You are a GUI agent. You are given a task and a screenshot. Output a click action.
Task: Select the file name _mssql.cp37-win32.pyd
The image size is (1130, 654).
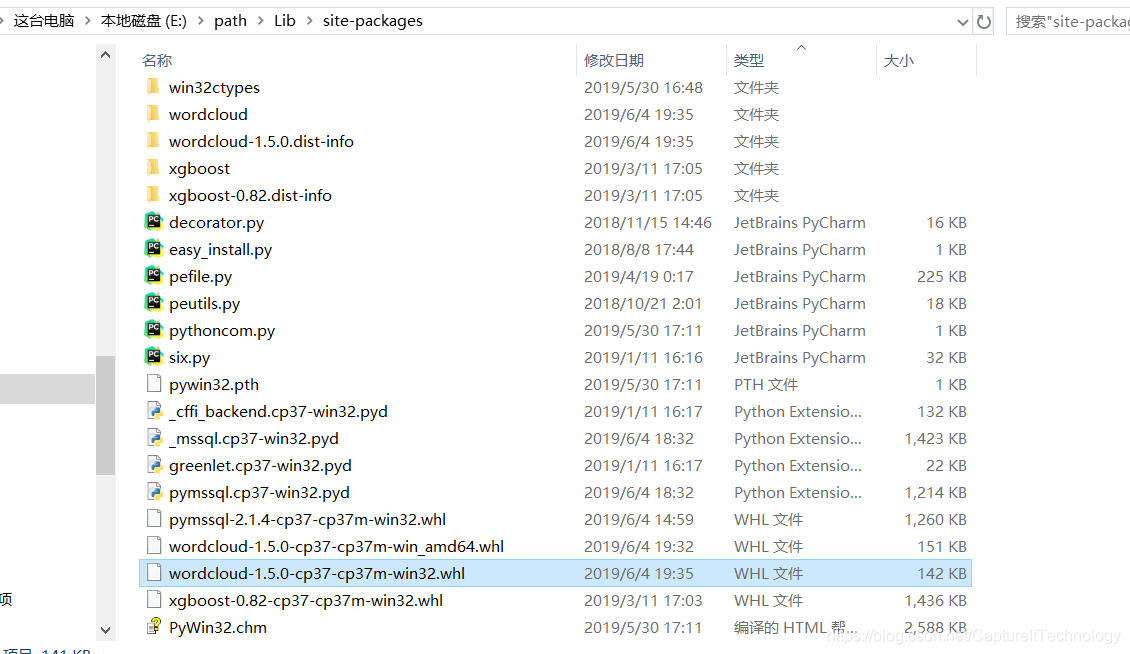point(254,438)
